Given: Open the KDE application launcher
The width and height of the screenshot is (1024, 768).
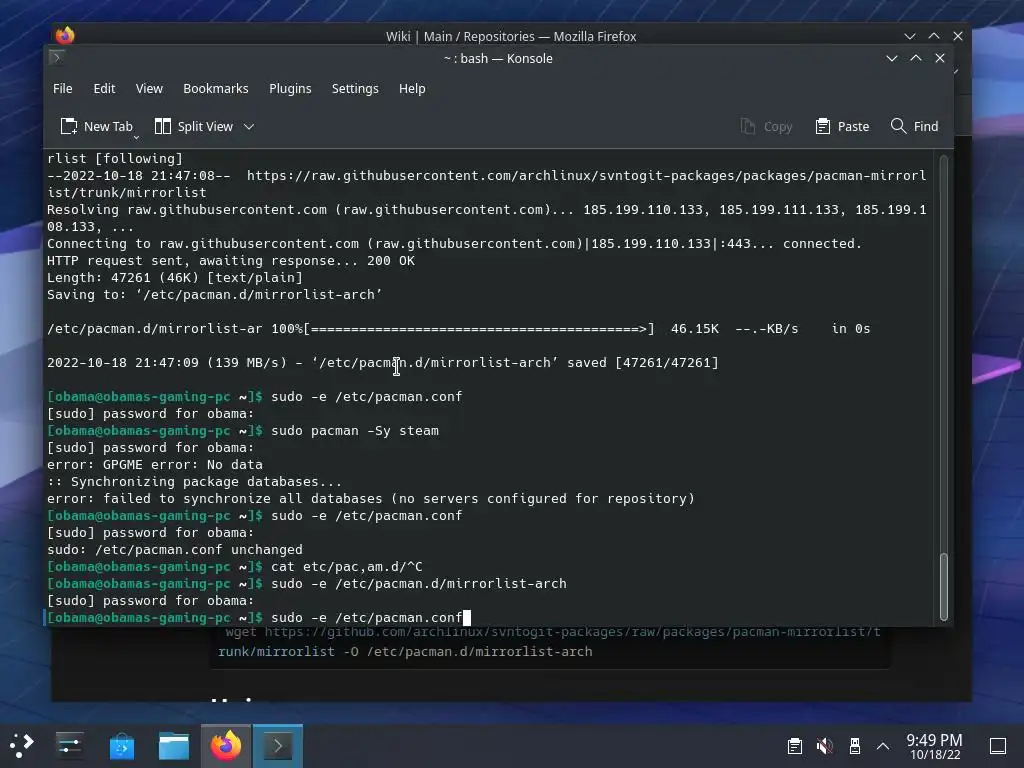Looking at the screenshot, I should click(x=22, y=745).
